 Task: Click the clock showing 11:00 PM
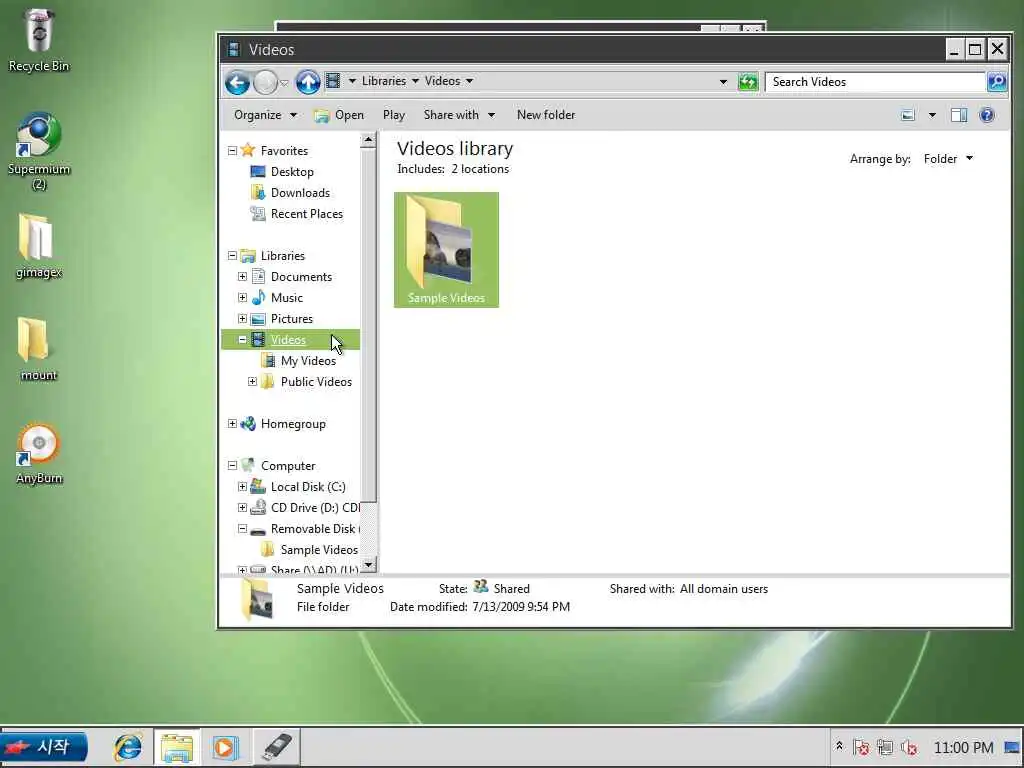coord(963,747)
